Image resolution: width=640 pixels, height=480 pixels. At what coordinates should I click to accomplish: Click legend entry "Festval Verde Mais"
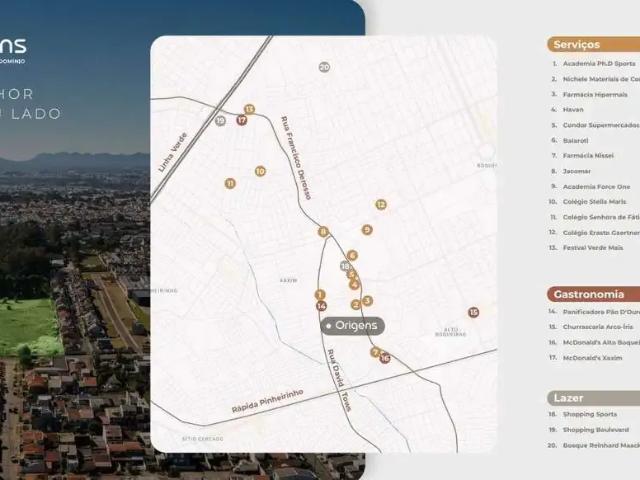tap(593, 248)
